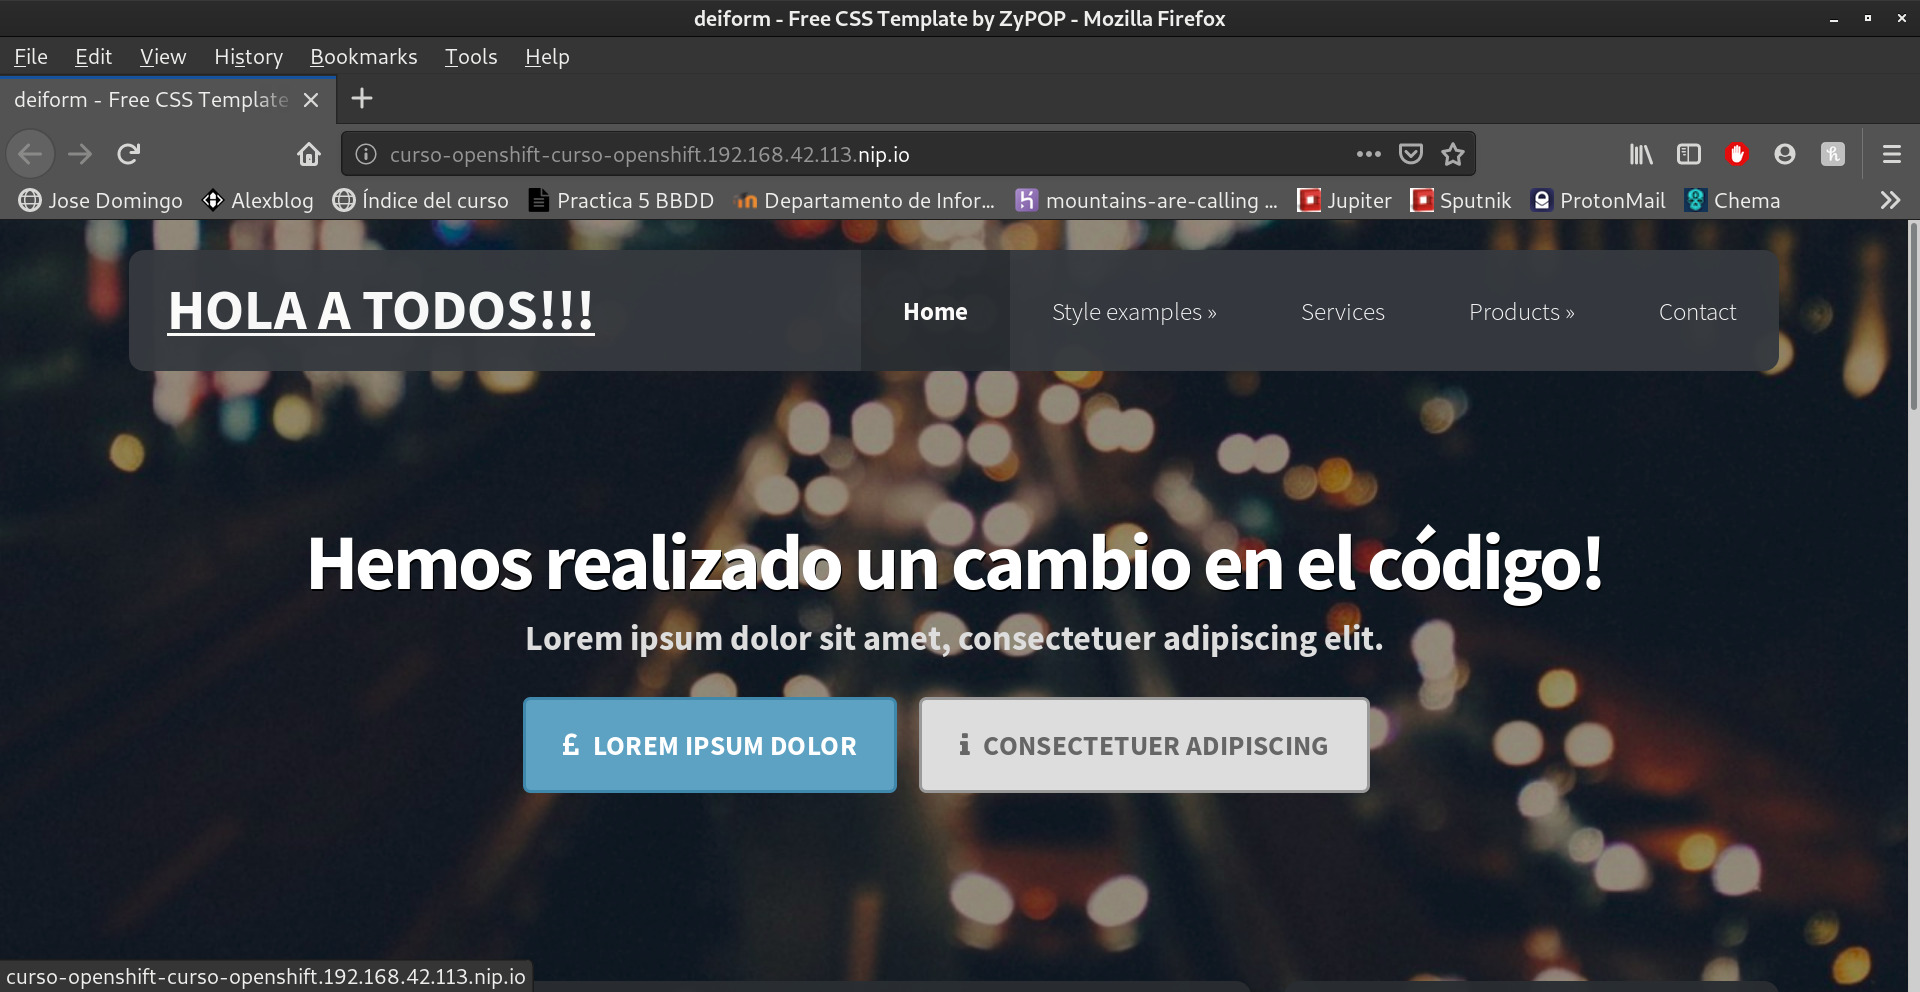
Task: Open the Library icon
Action: coord(1641,154)
